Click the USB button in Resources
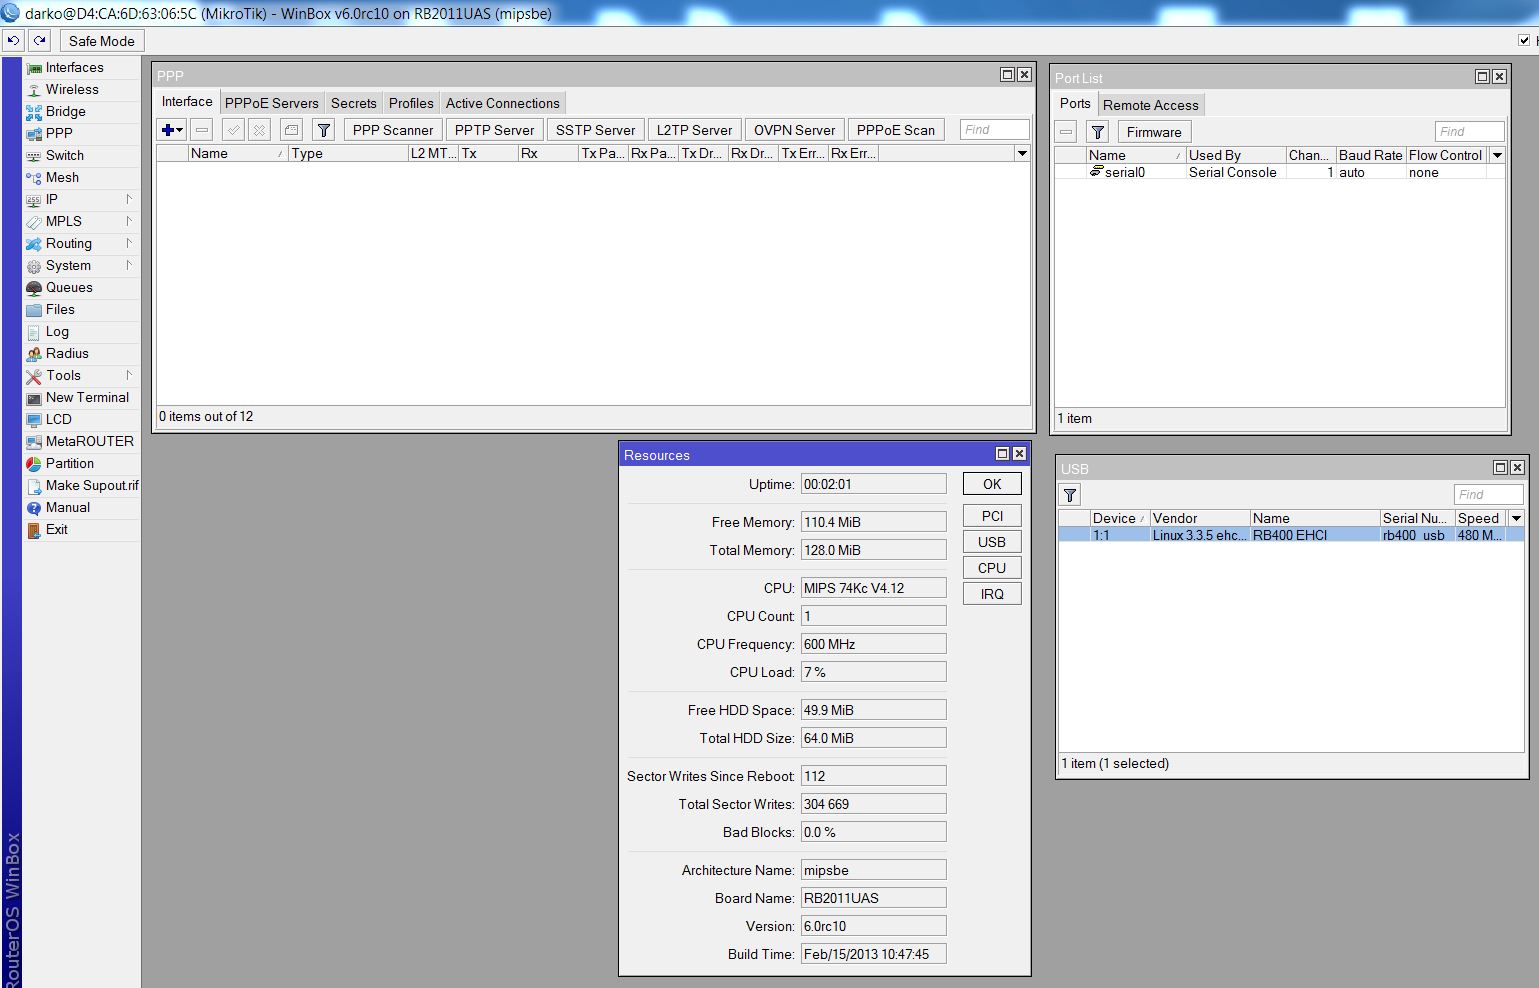Image resolution: width=1539 pixels, height=988 pixels. point(992,542)
